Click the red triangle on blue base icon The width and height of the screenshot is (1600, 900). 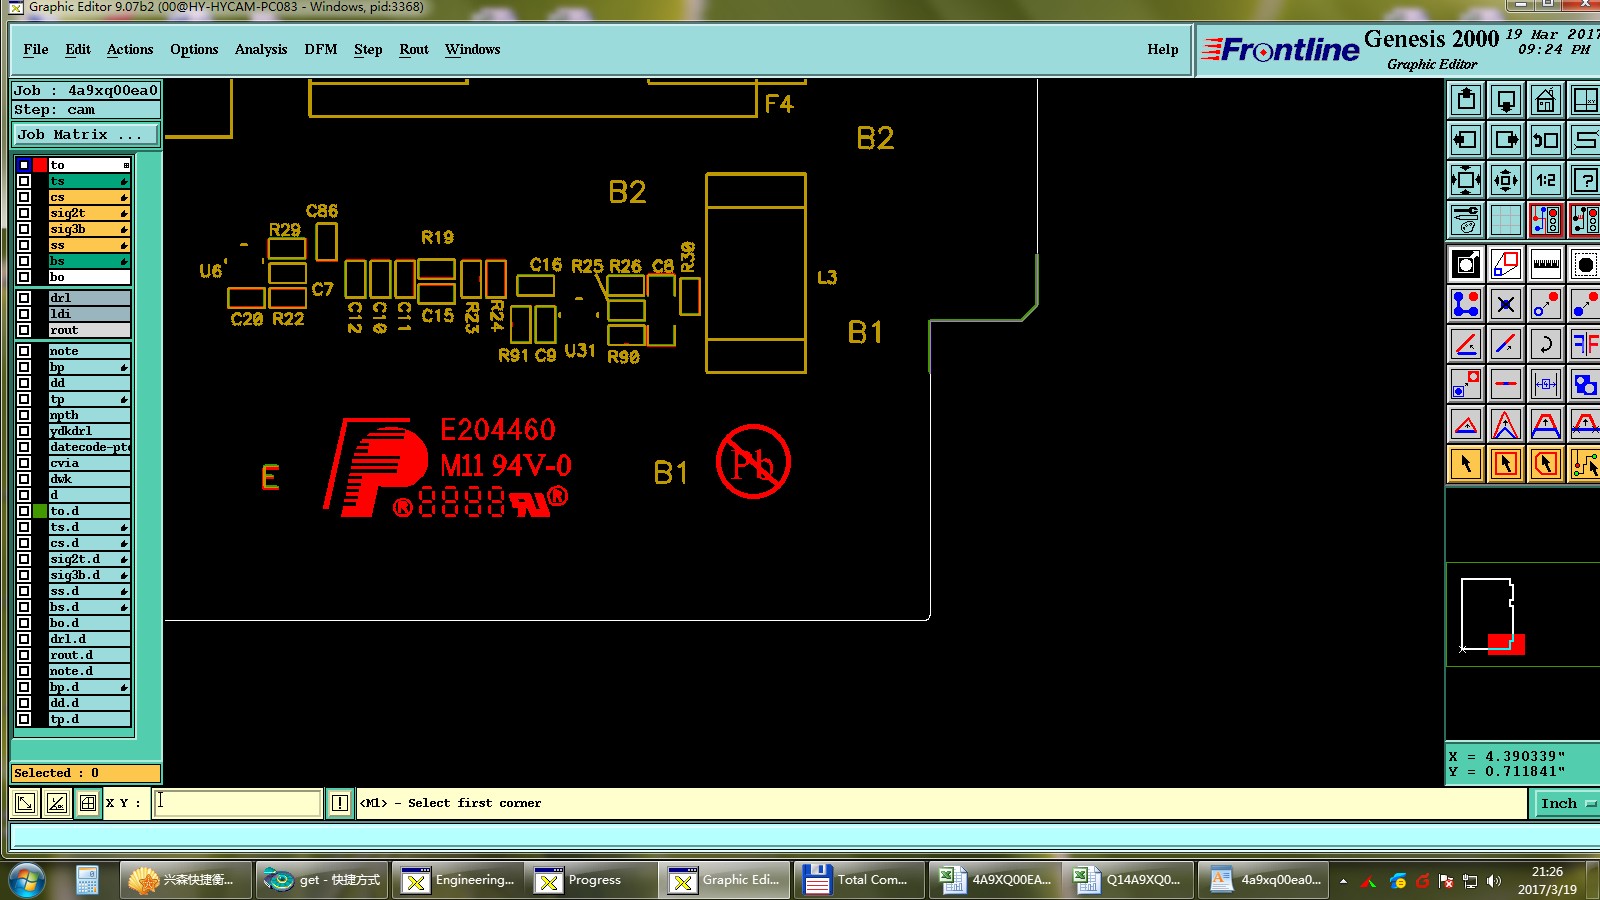[x=1466, y=424]
